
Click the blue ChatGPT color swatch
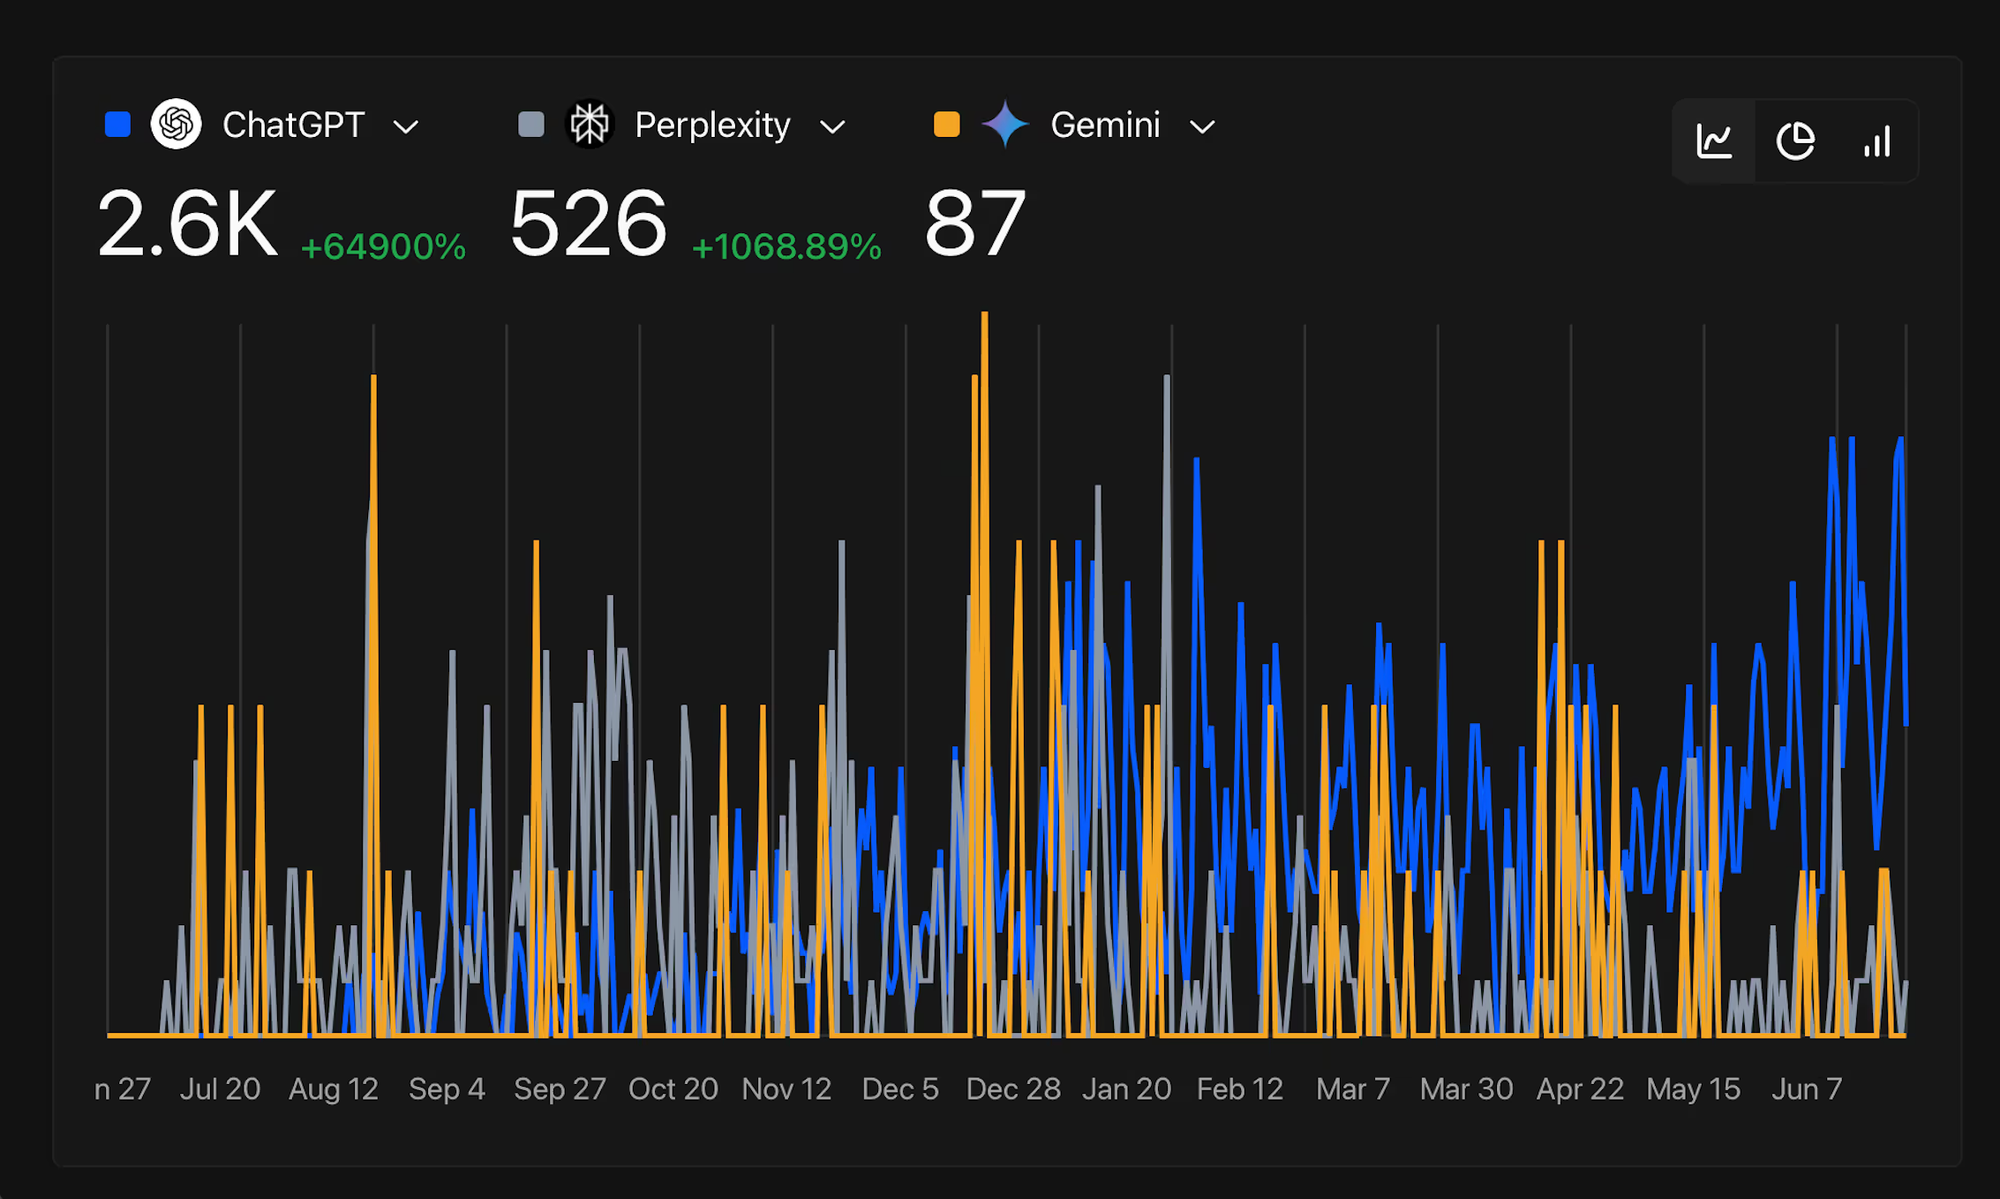[x=117, y=124]
